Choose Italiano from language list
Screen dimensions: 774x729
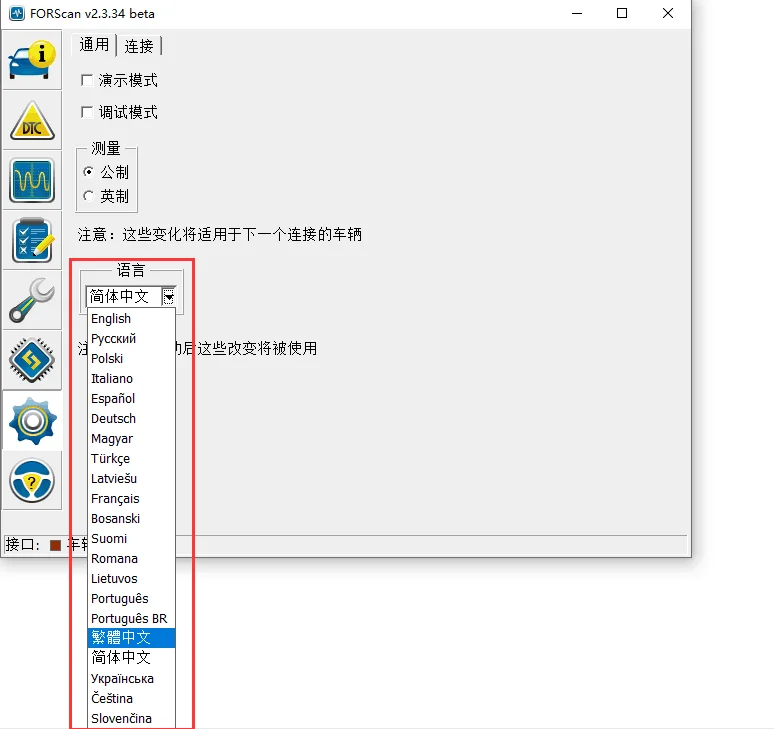[x=131, y=379]
